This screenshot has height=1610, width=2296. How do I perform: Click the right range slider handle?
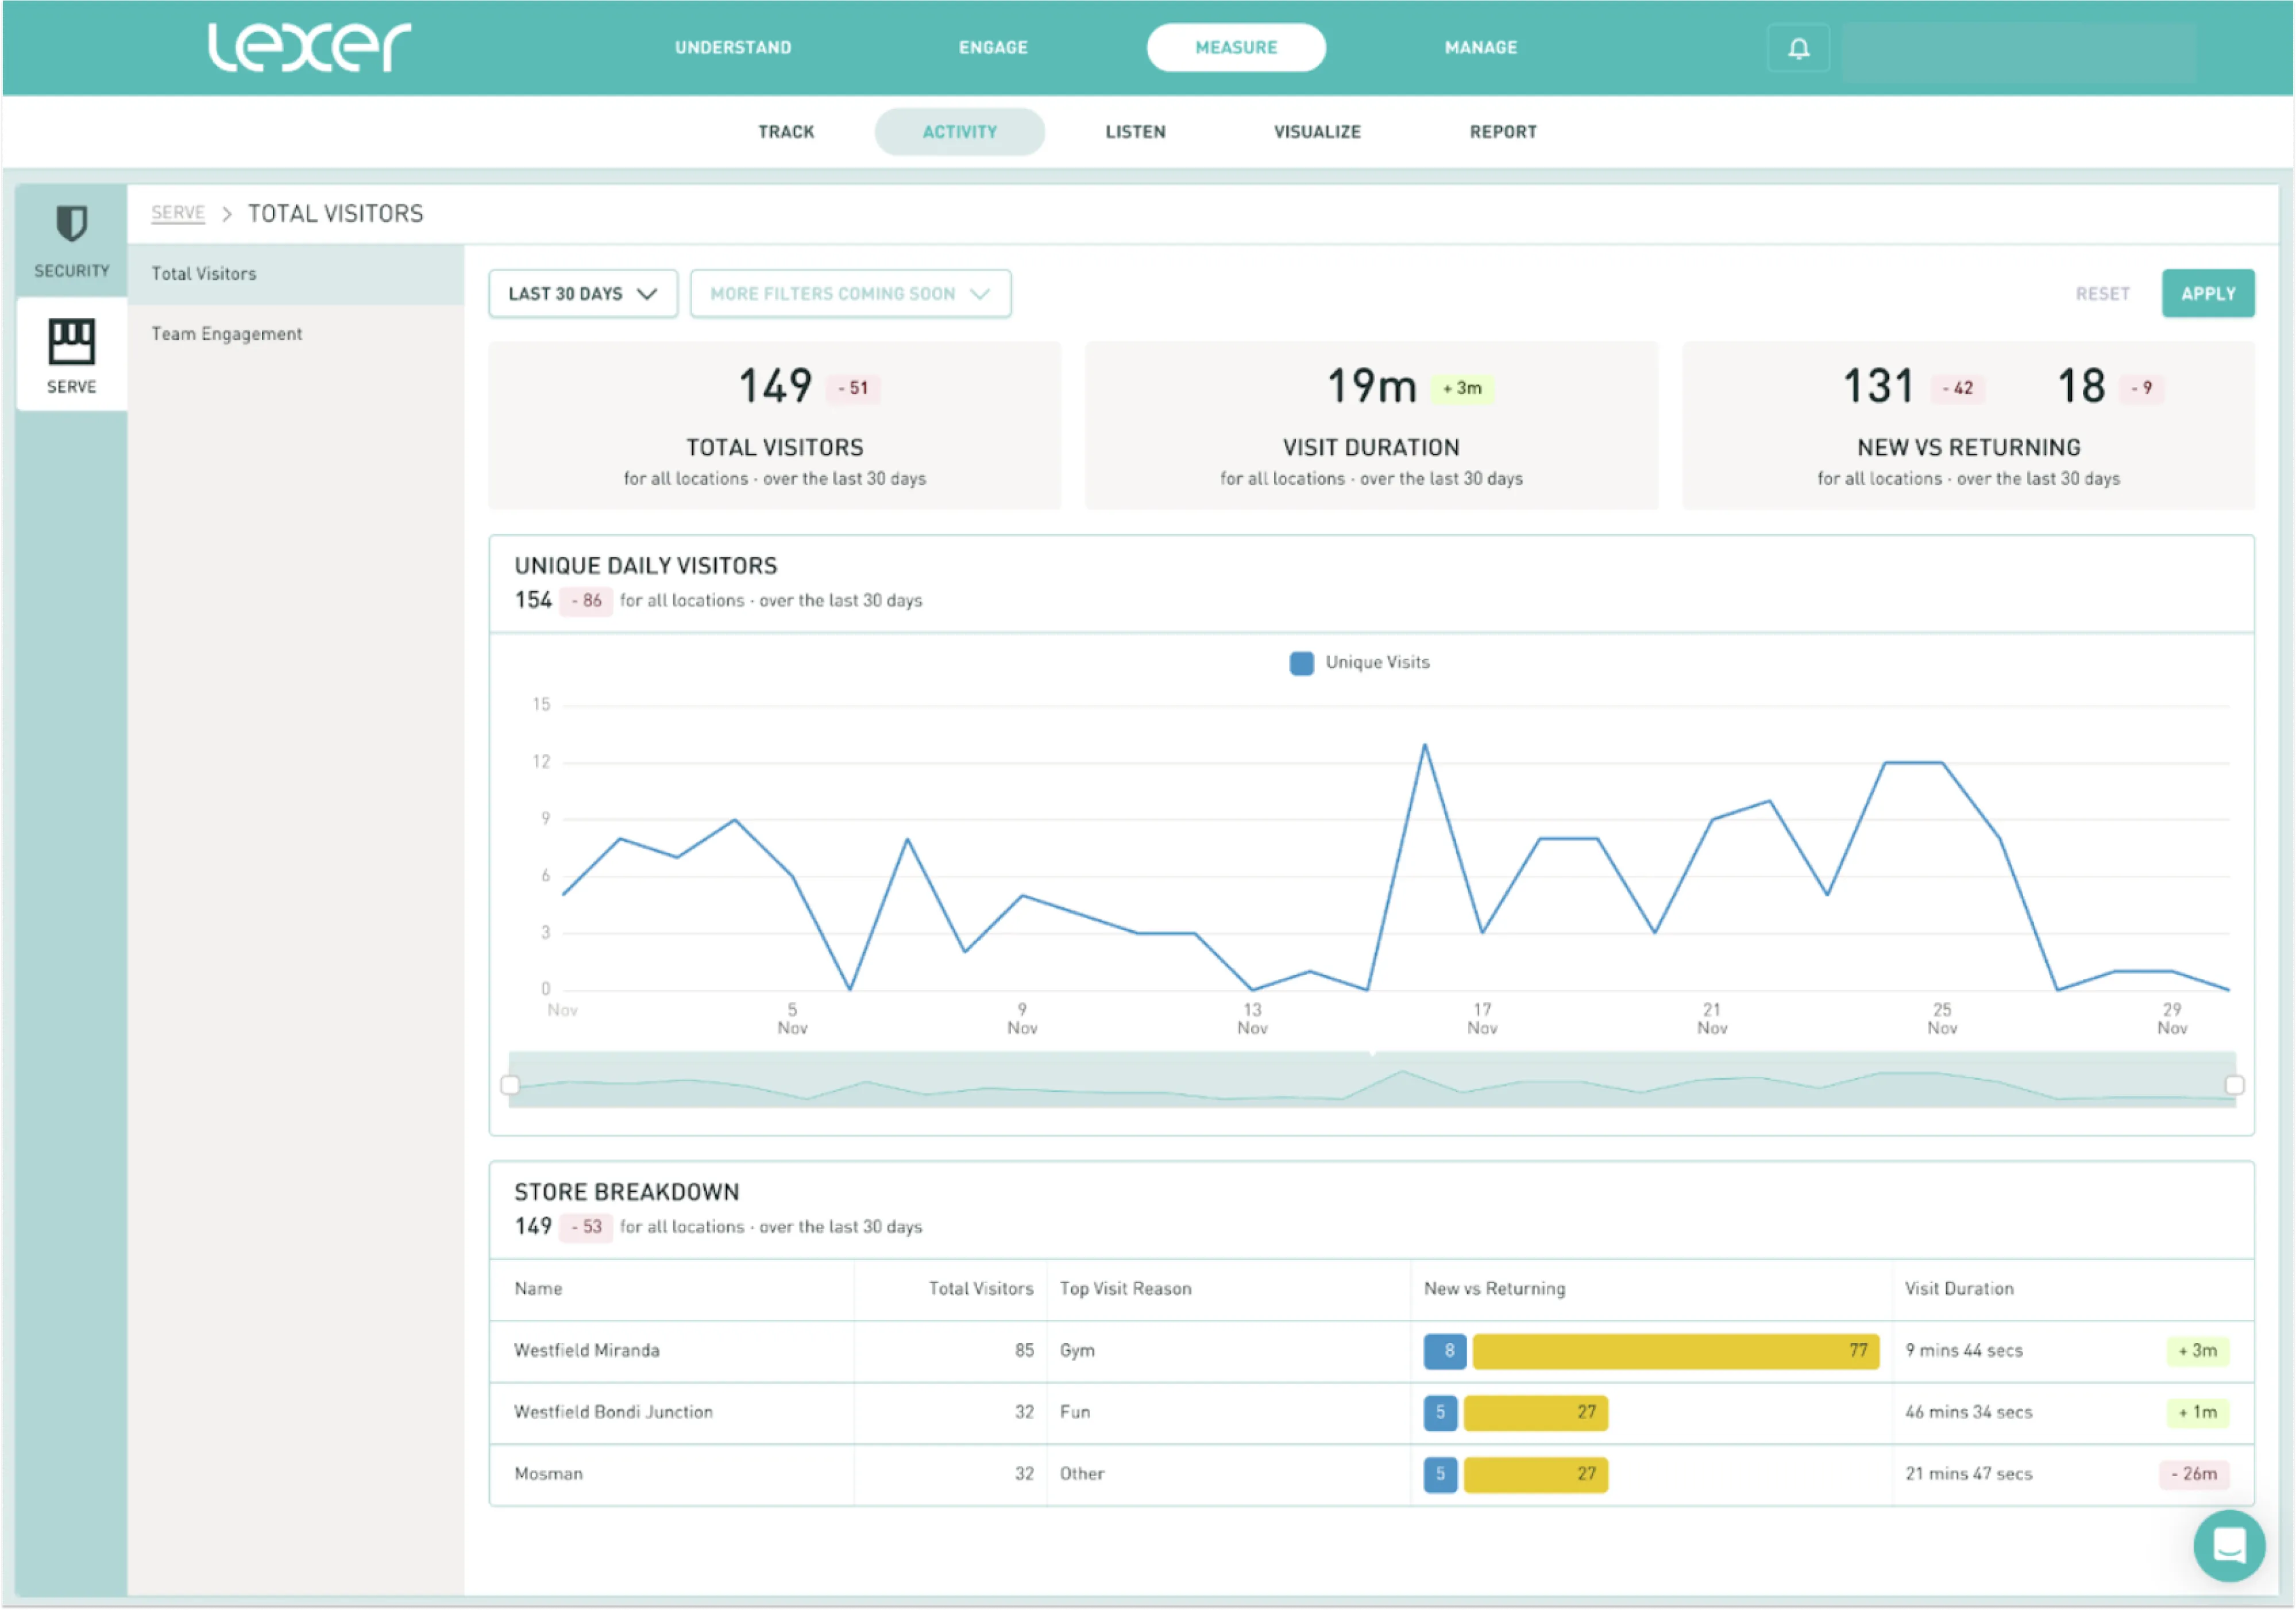click(x=2234, y=1085)
